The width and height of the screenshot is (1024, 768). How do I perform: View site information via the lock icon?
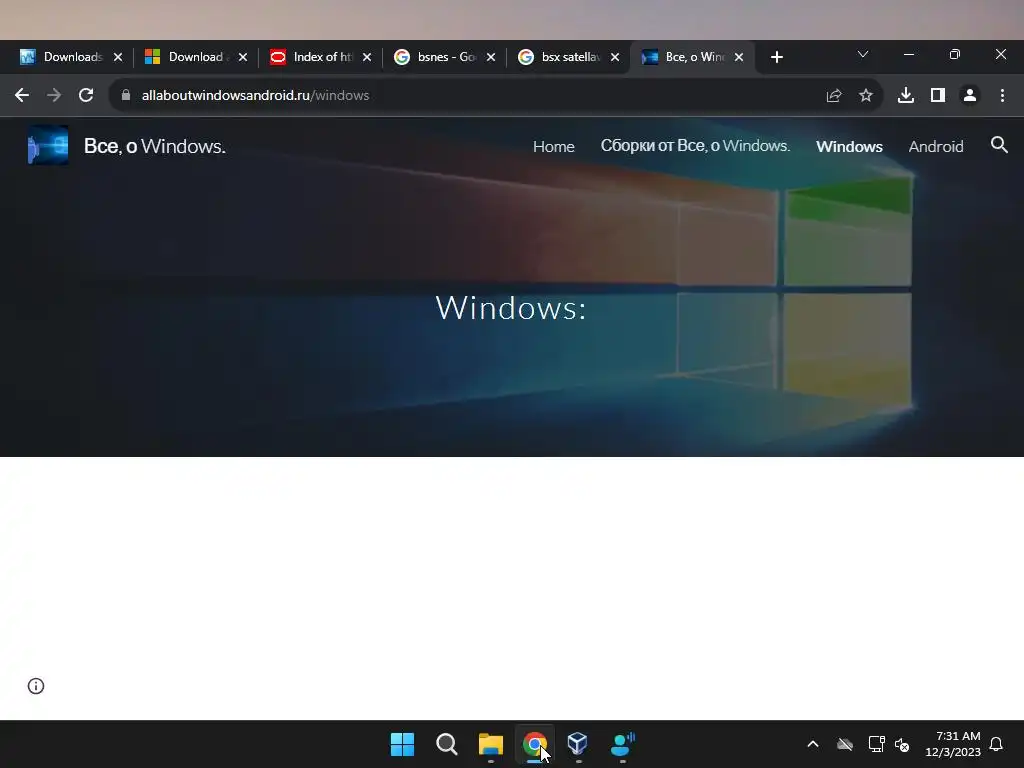tap(126, 95)
